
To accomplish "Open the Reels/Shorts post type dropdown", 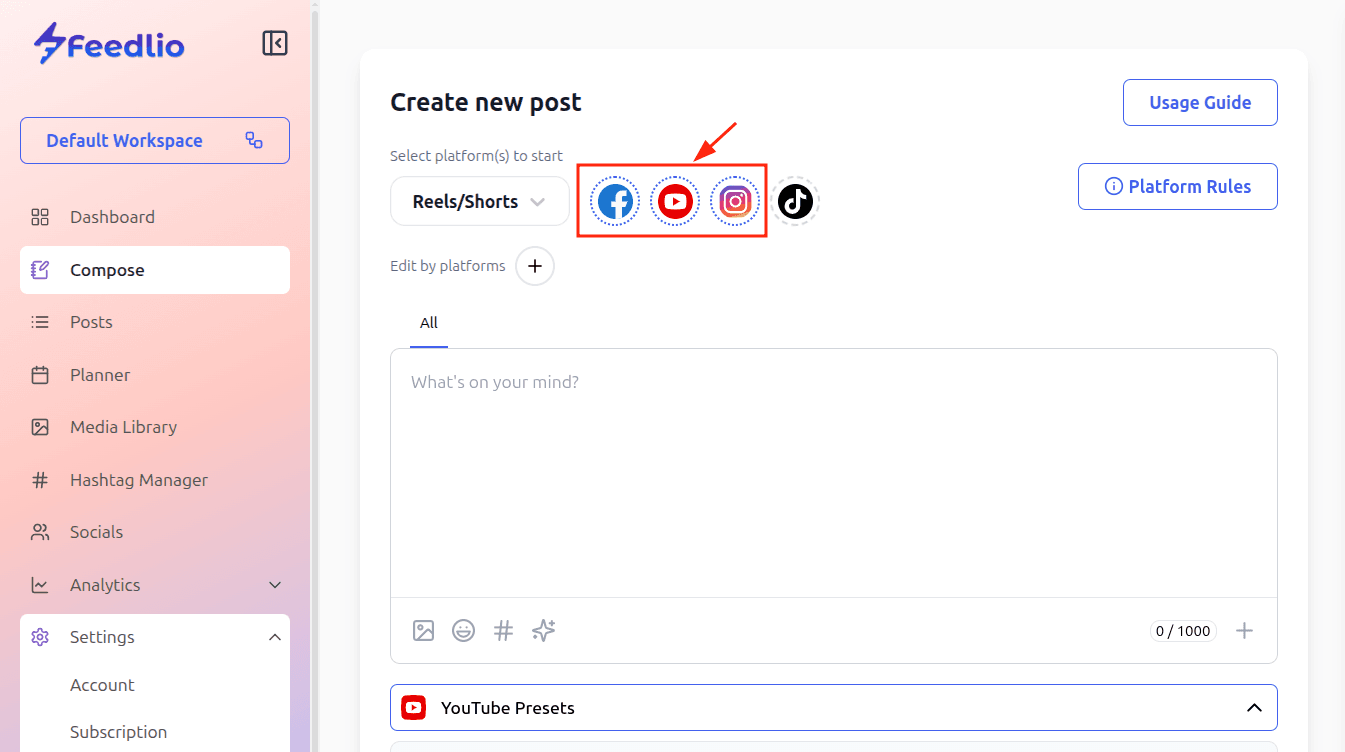I will pos(479,202).
